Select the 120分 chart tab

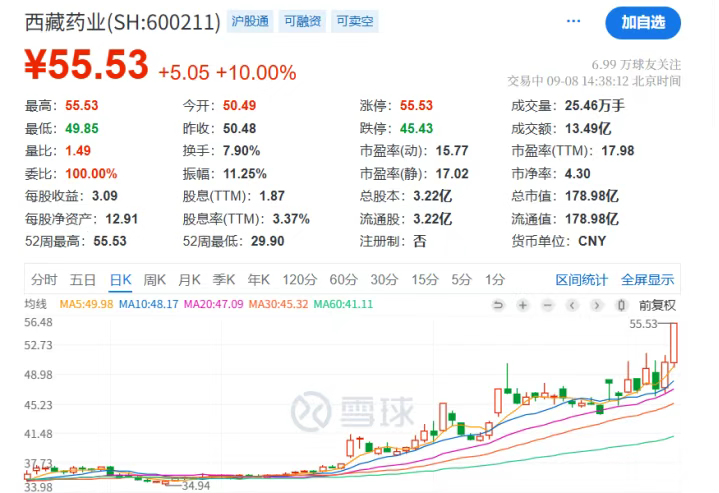pos(299,280)
